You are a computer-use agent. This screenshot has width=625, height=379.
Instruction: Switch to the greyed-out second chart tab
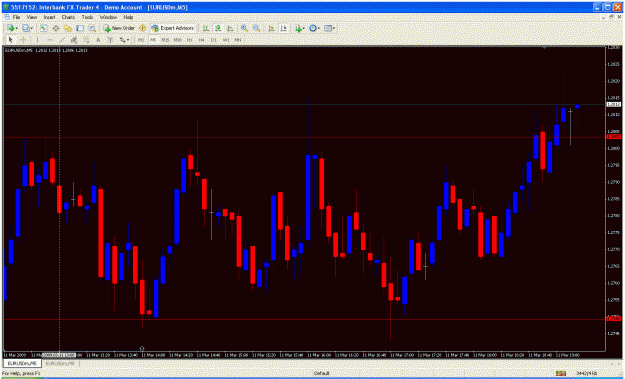tap(60, 363)
